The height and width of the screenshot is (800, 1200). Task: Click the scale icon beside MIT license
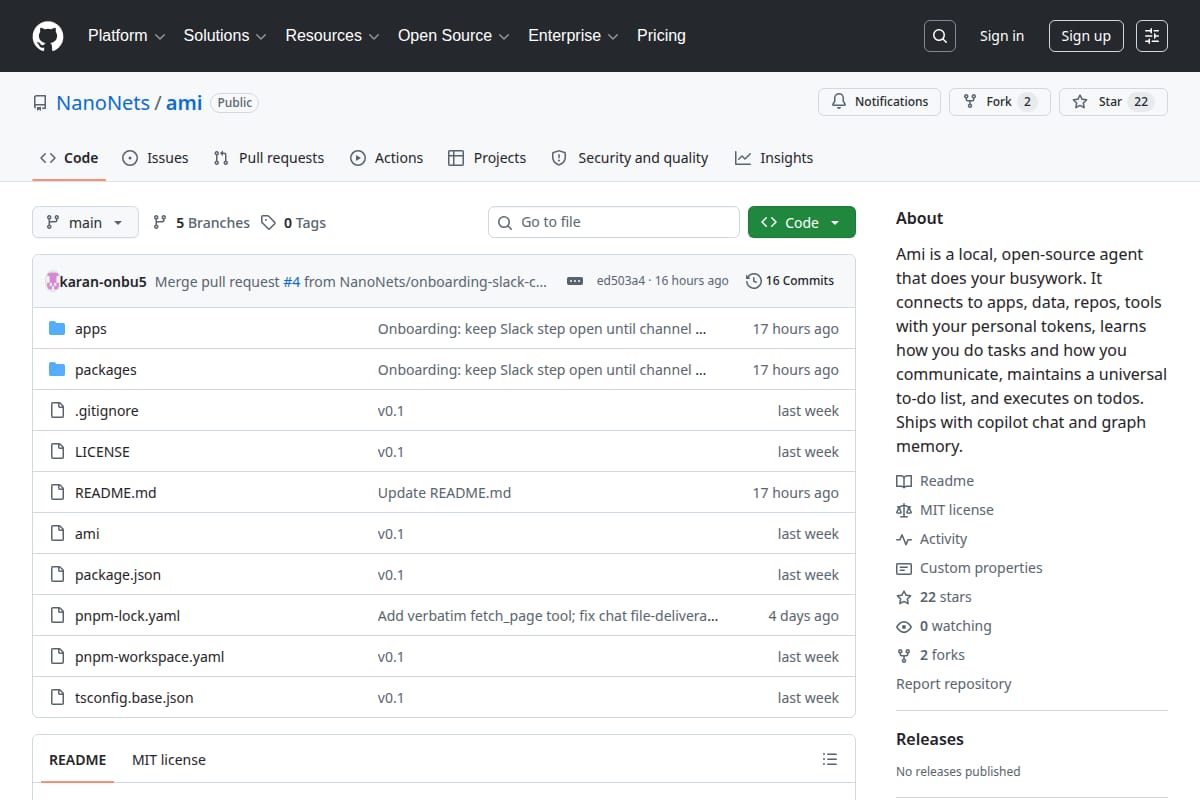click(904, 510)
